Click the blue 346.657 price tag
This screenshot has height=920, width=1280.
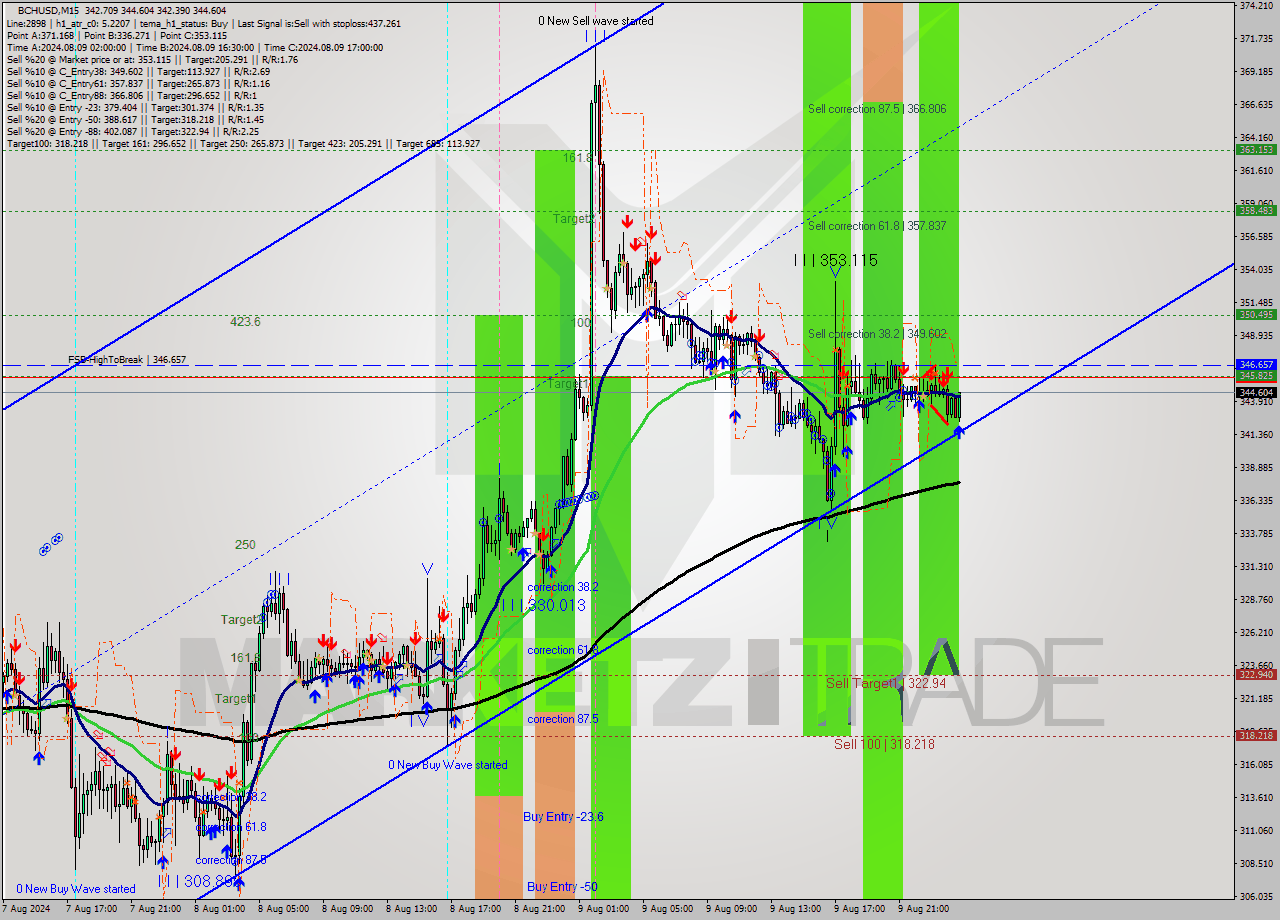pos(1256,365)
